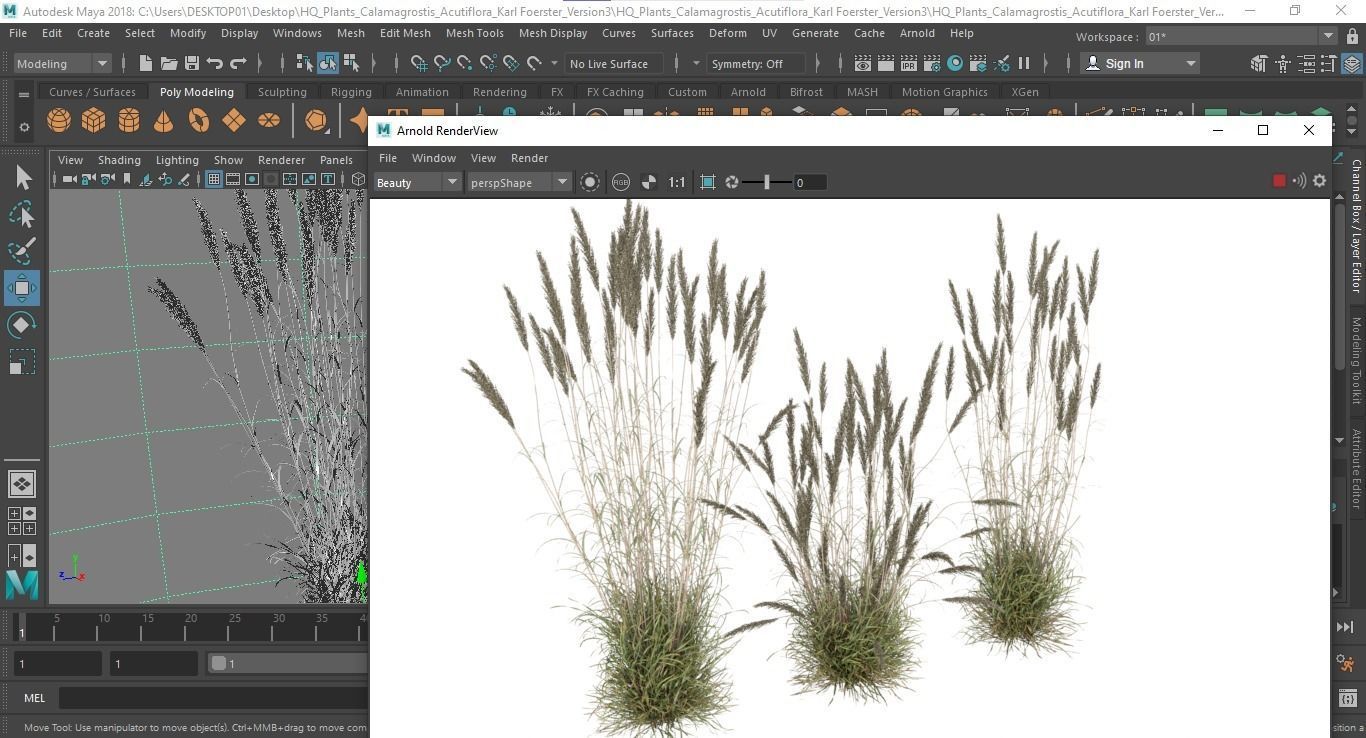Image resolution: width=1366 pixels, height=738 pixels.
Task: Toggle select by hierarchy mode
Action: (305, 63)
